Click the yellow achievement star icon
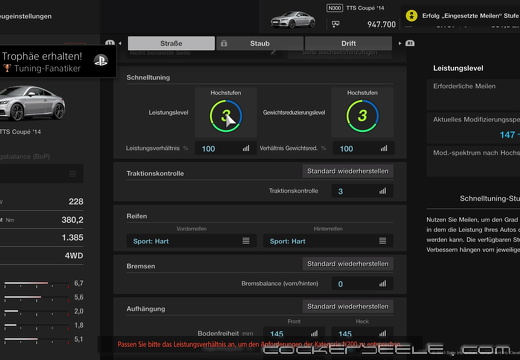The image size is (520, 360). click(x=412, y=16)
